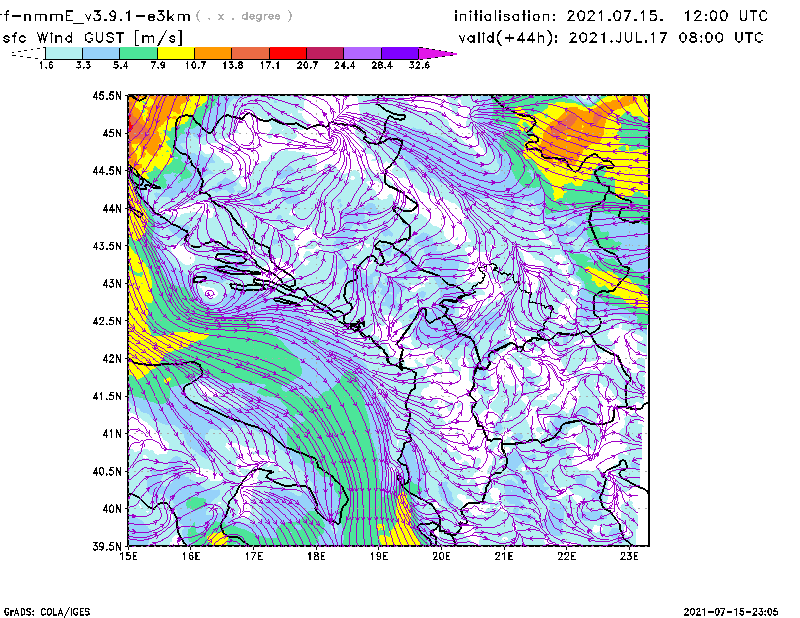Screen dimensions: 800x618
Task: Click the timestamp '2021-07-15-23:05'
Action: point(731,611)
